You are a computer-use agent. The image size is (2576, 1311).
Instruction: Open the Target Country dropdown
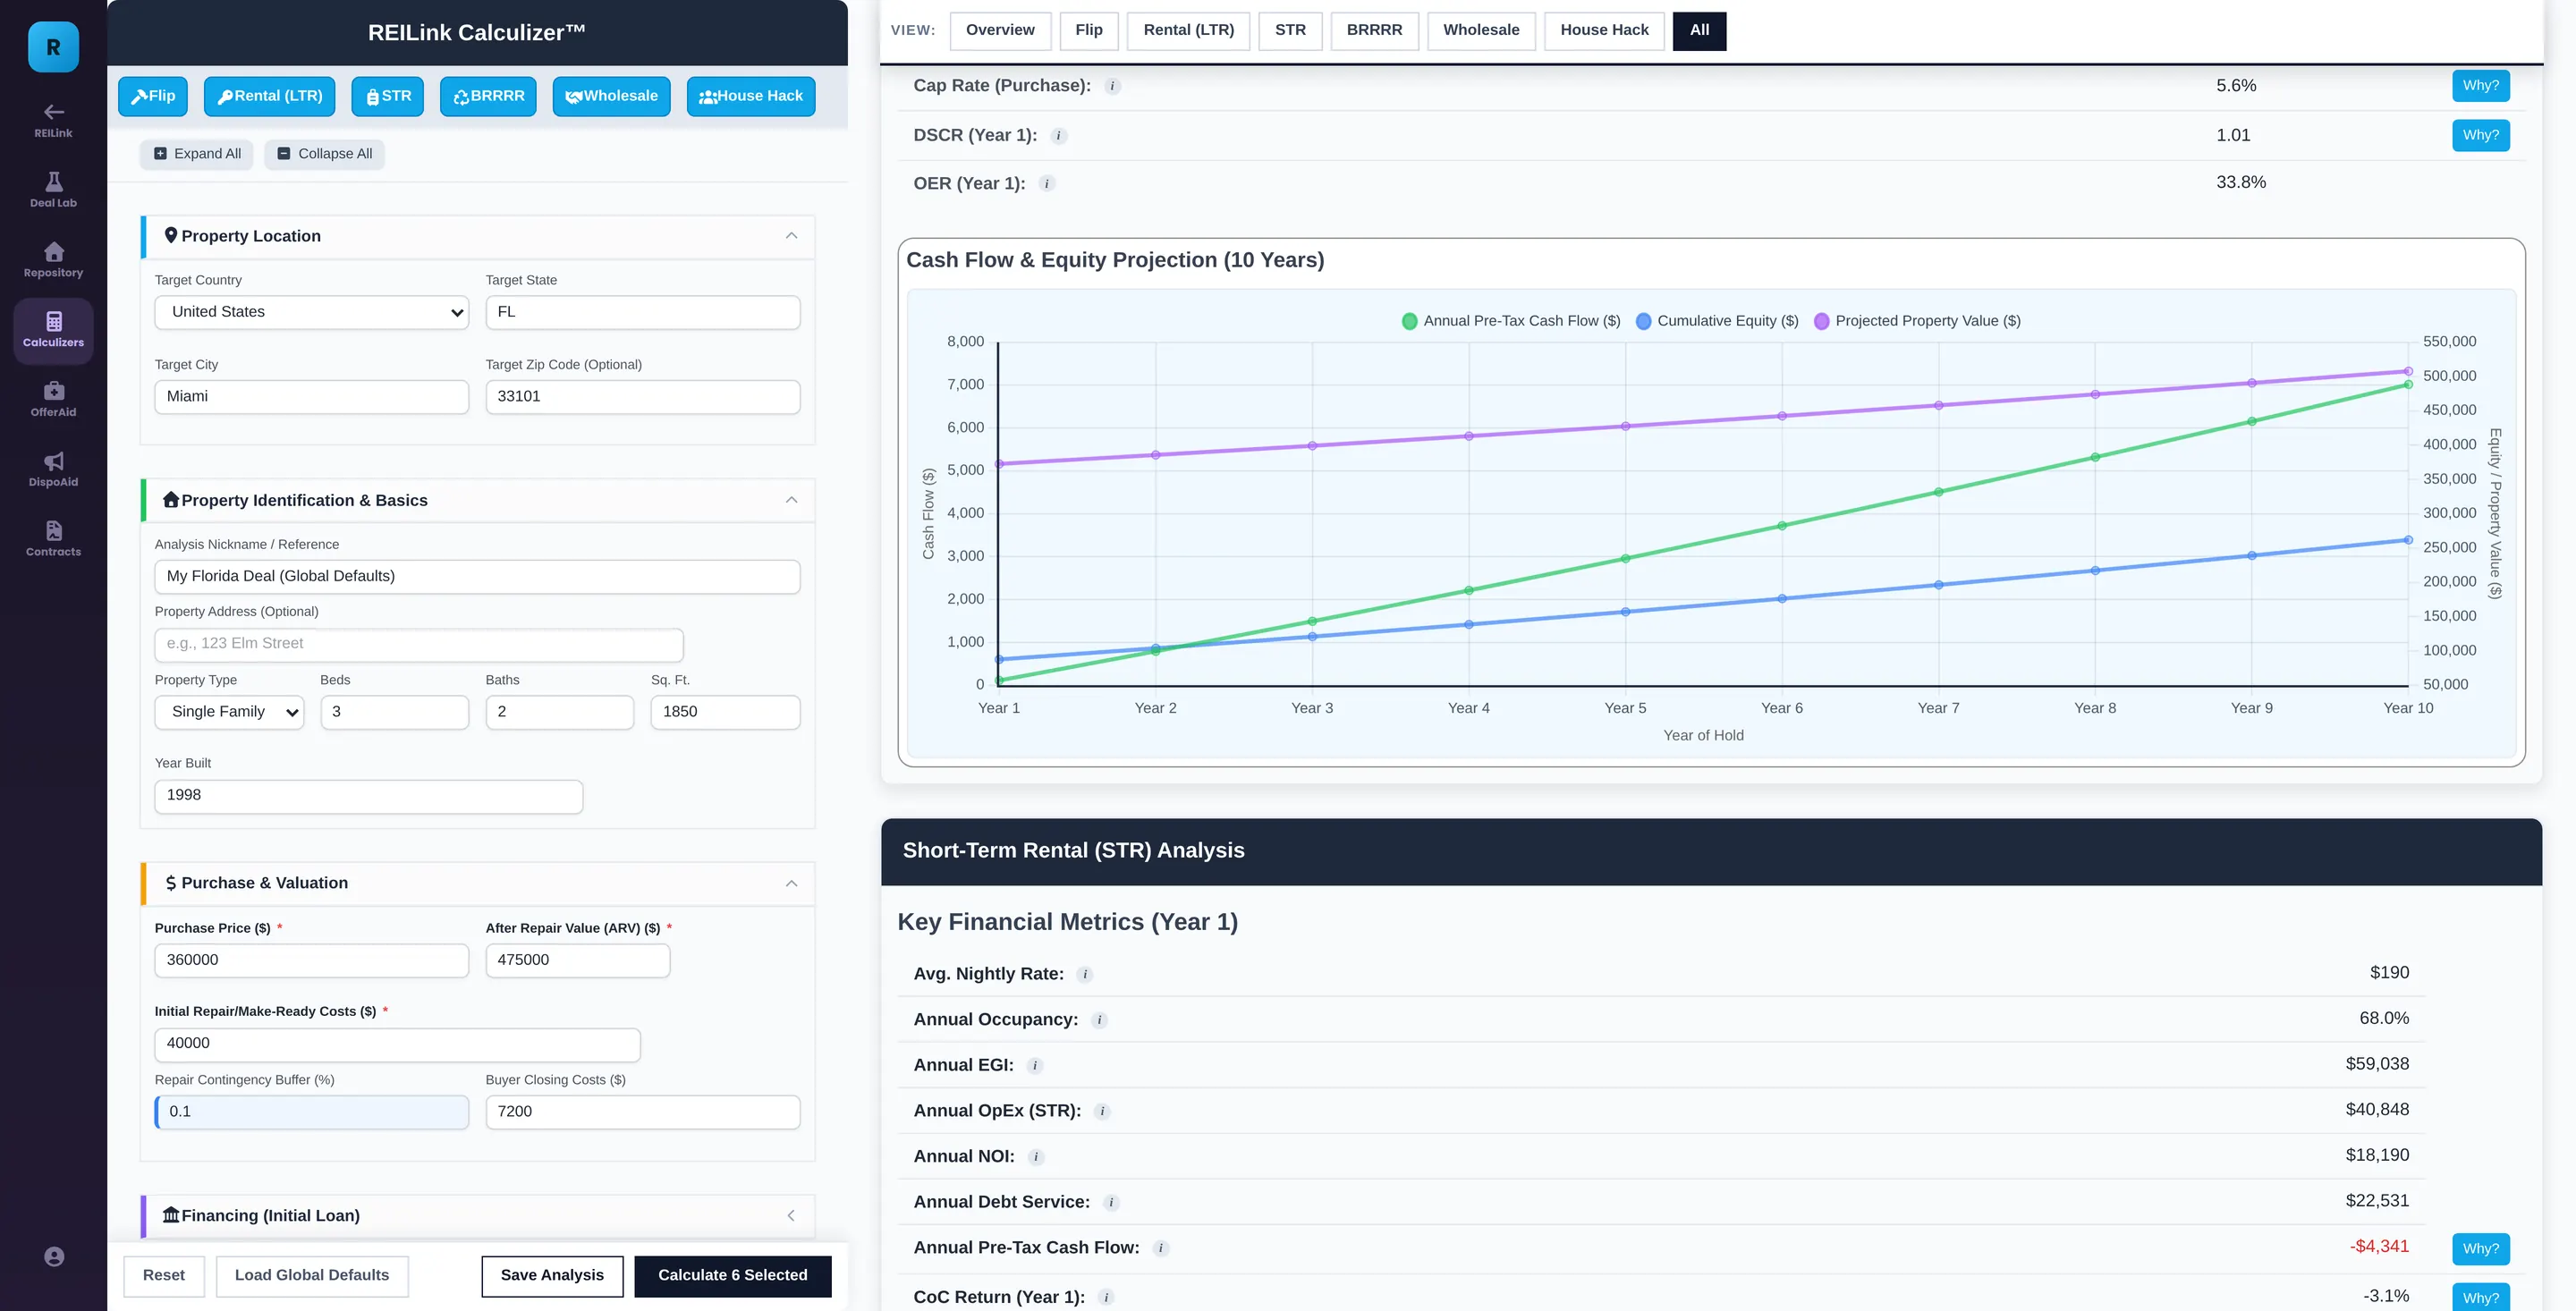point(312,312)
